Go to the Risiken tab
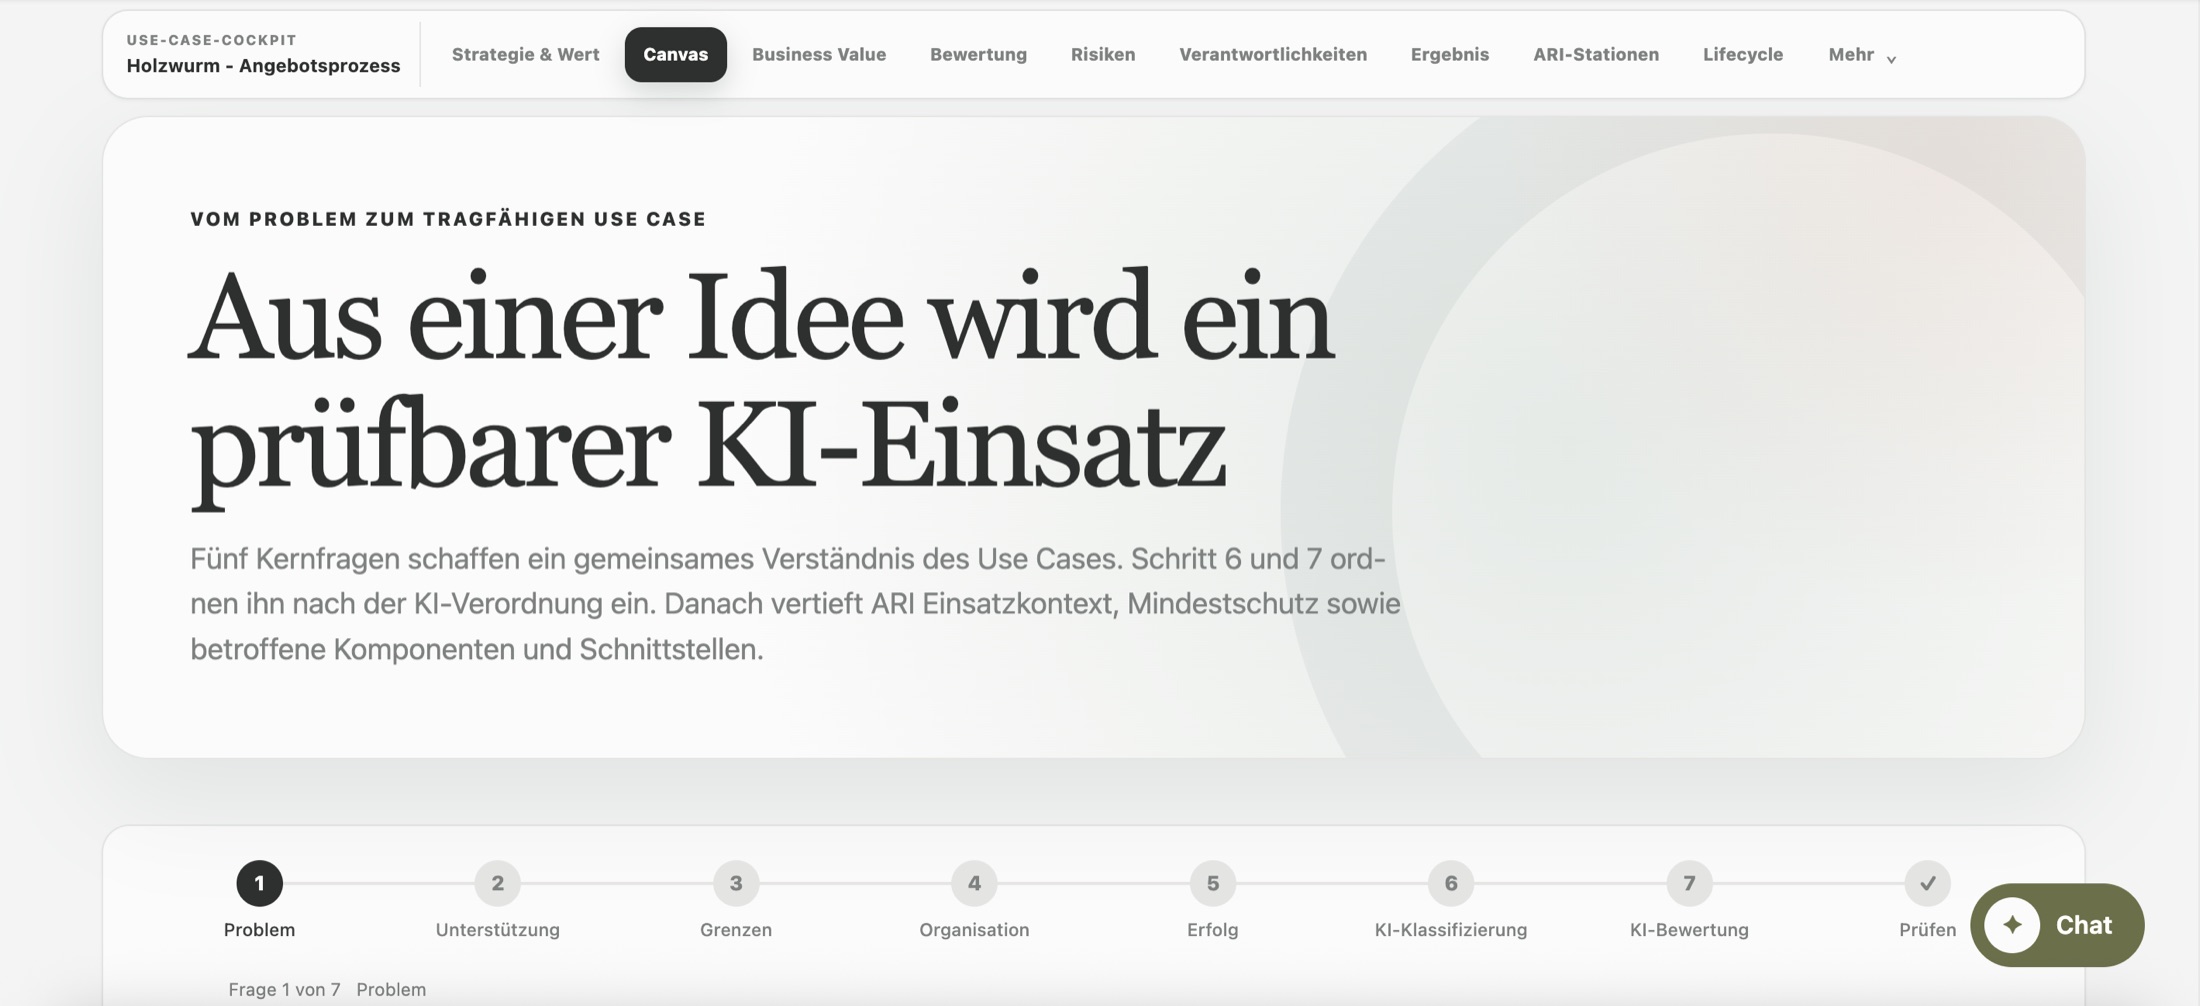This screenshot has height=1006, width=2200. pyautogui.click(x=1103, y=54)
